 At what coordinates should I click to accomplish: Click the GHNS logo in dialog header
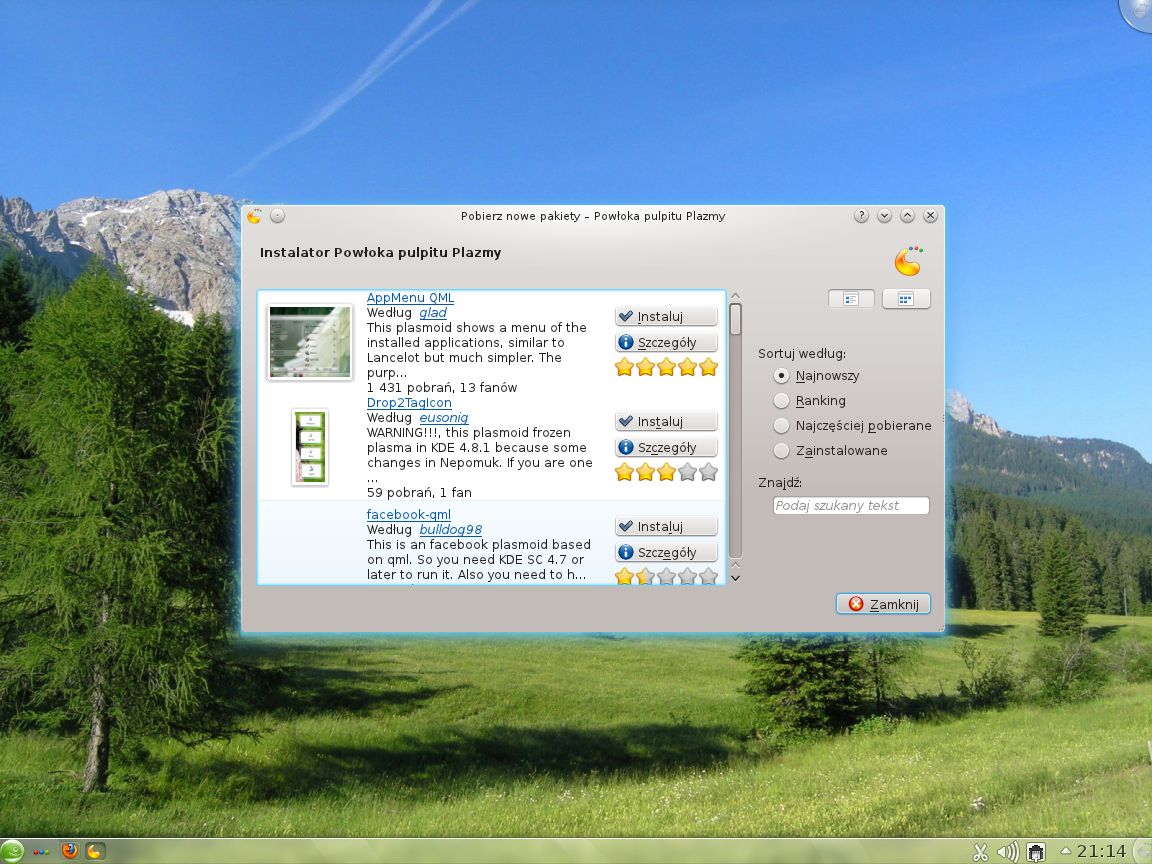point(909,261)
